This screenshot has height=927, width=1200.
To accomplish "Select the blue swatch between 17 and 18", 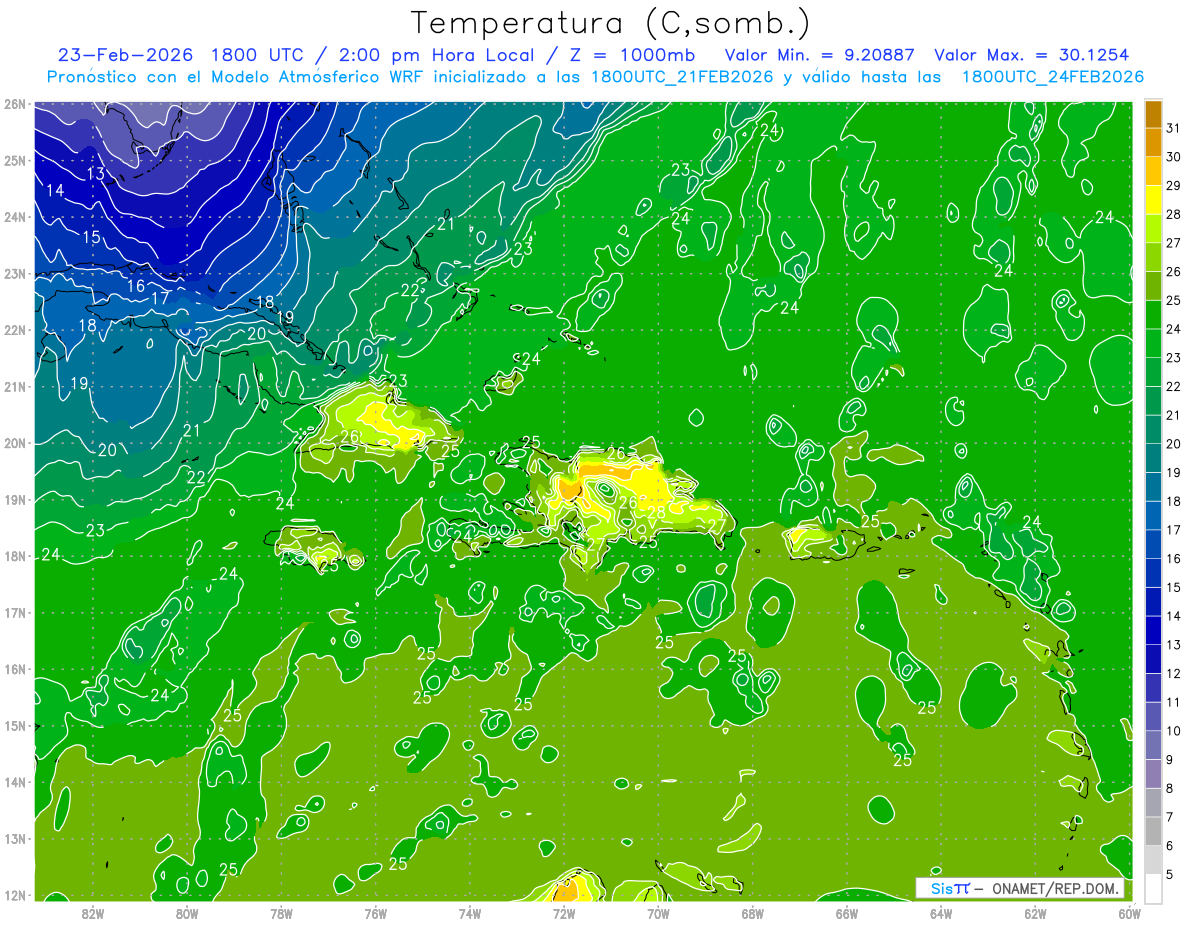I will [x=1153, y=515].
